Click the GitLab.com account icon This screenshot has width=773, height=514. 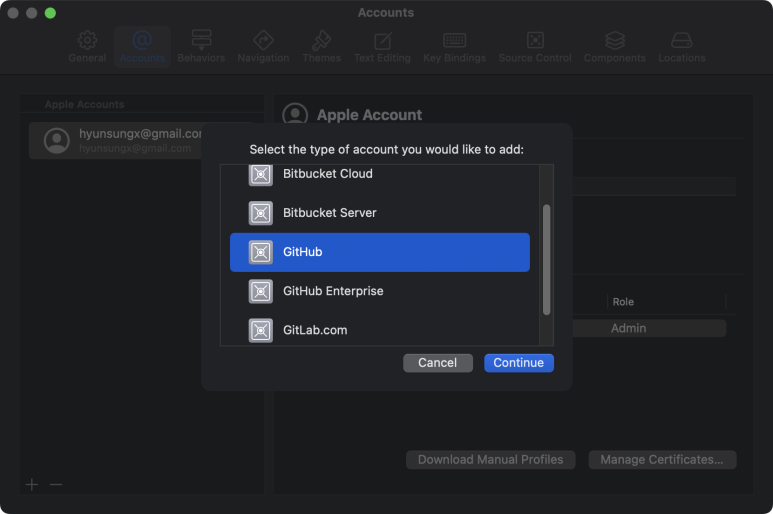point(260,330)
